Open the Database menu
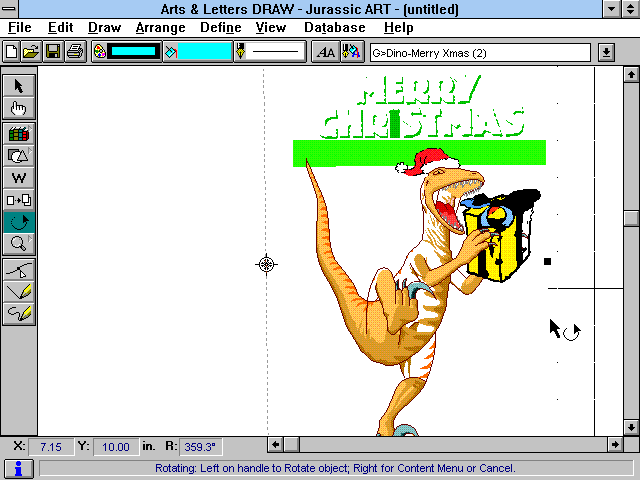Screen dimensions: 640x480 pyautogui.click(x=334, y=27)
